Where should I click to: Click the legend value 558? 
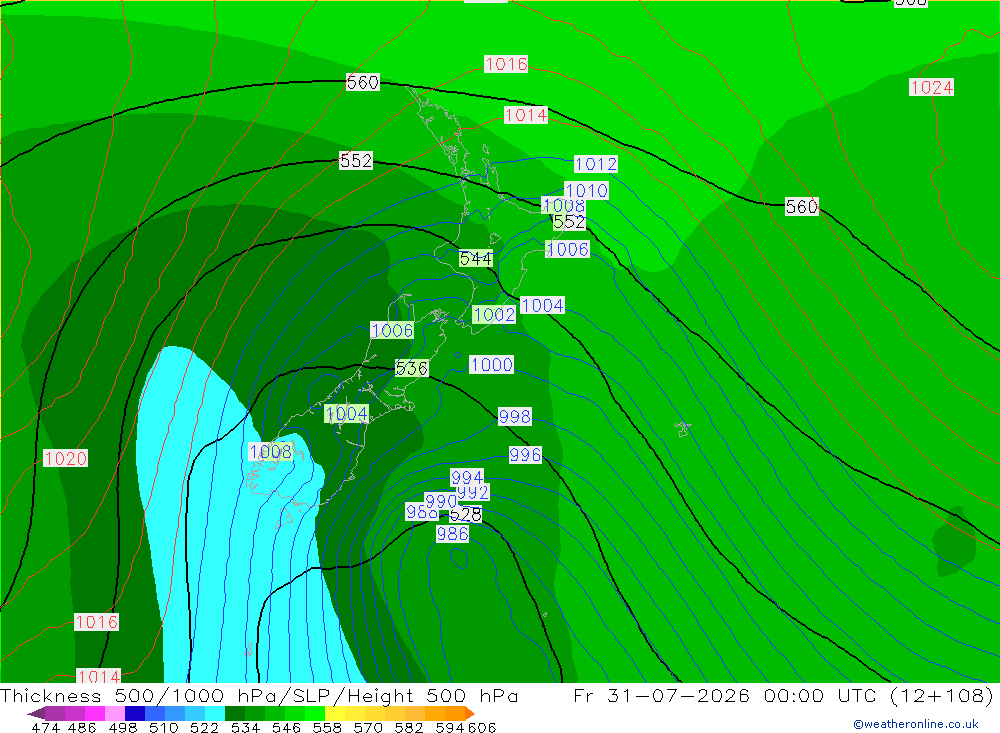click(327, 728)
